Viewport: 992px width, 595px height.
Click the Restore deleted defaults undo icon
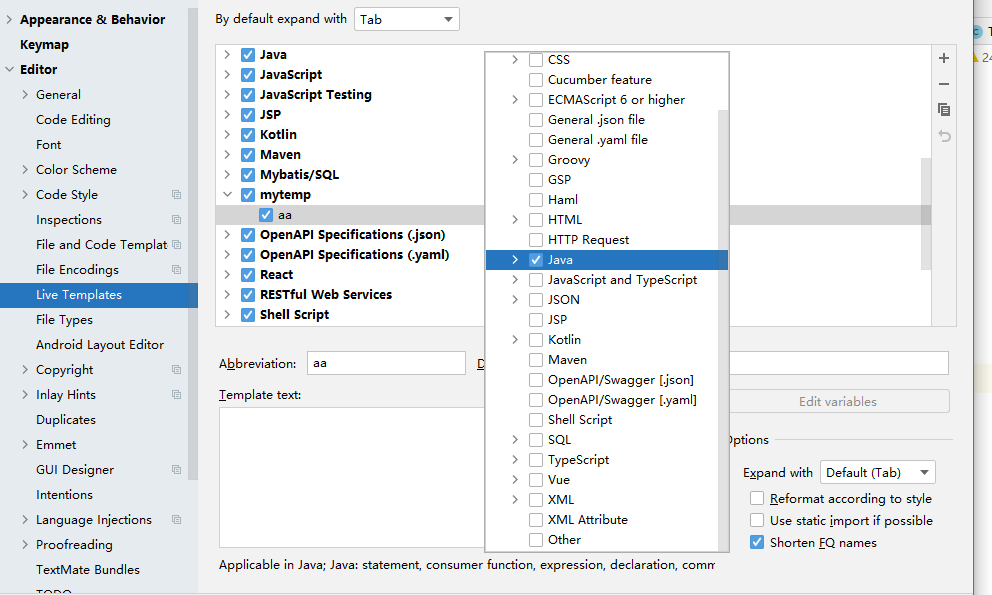pos(944,136)
